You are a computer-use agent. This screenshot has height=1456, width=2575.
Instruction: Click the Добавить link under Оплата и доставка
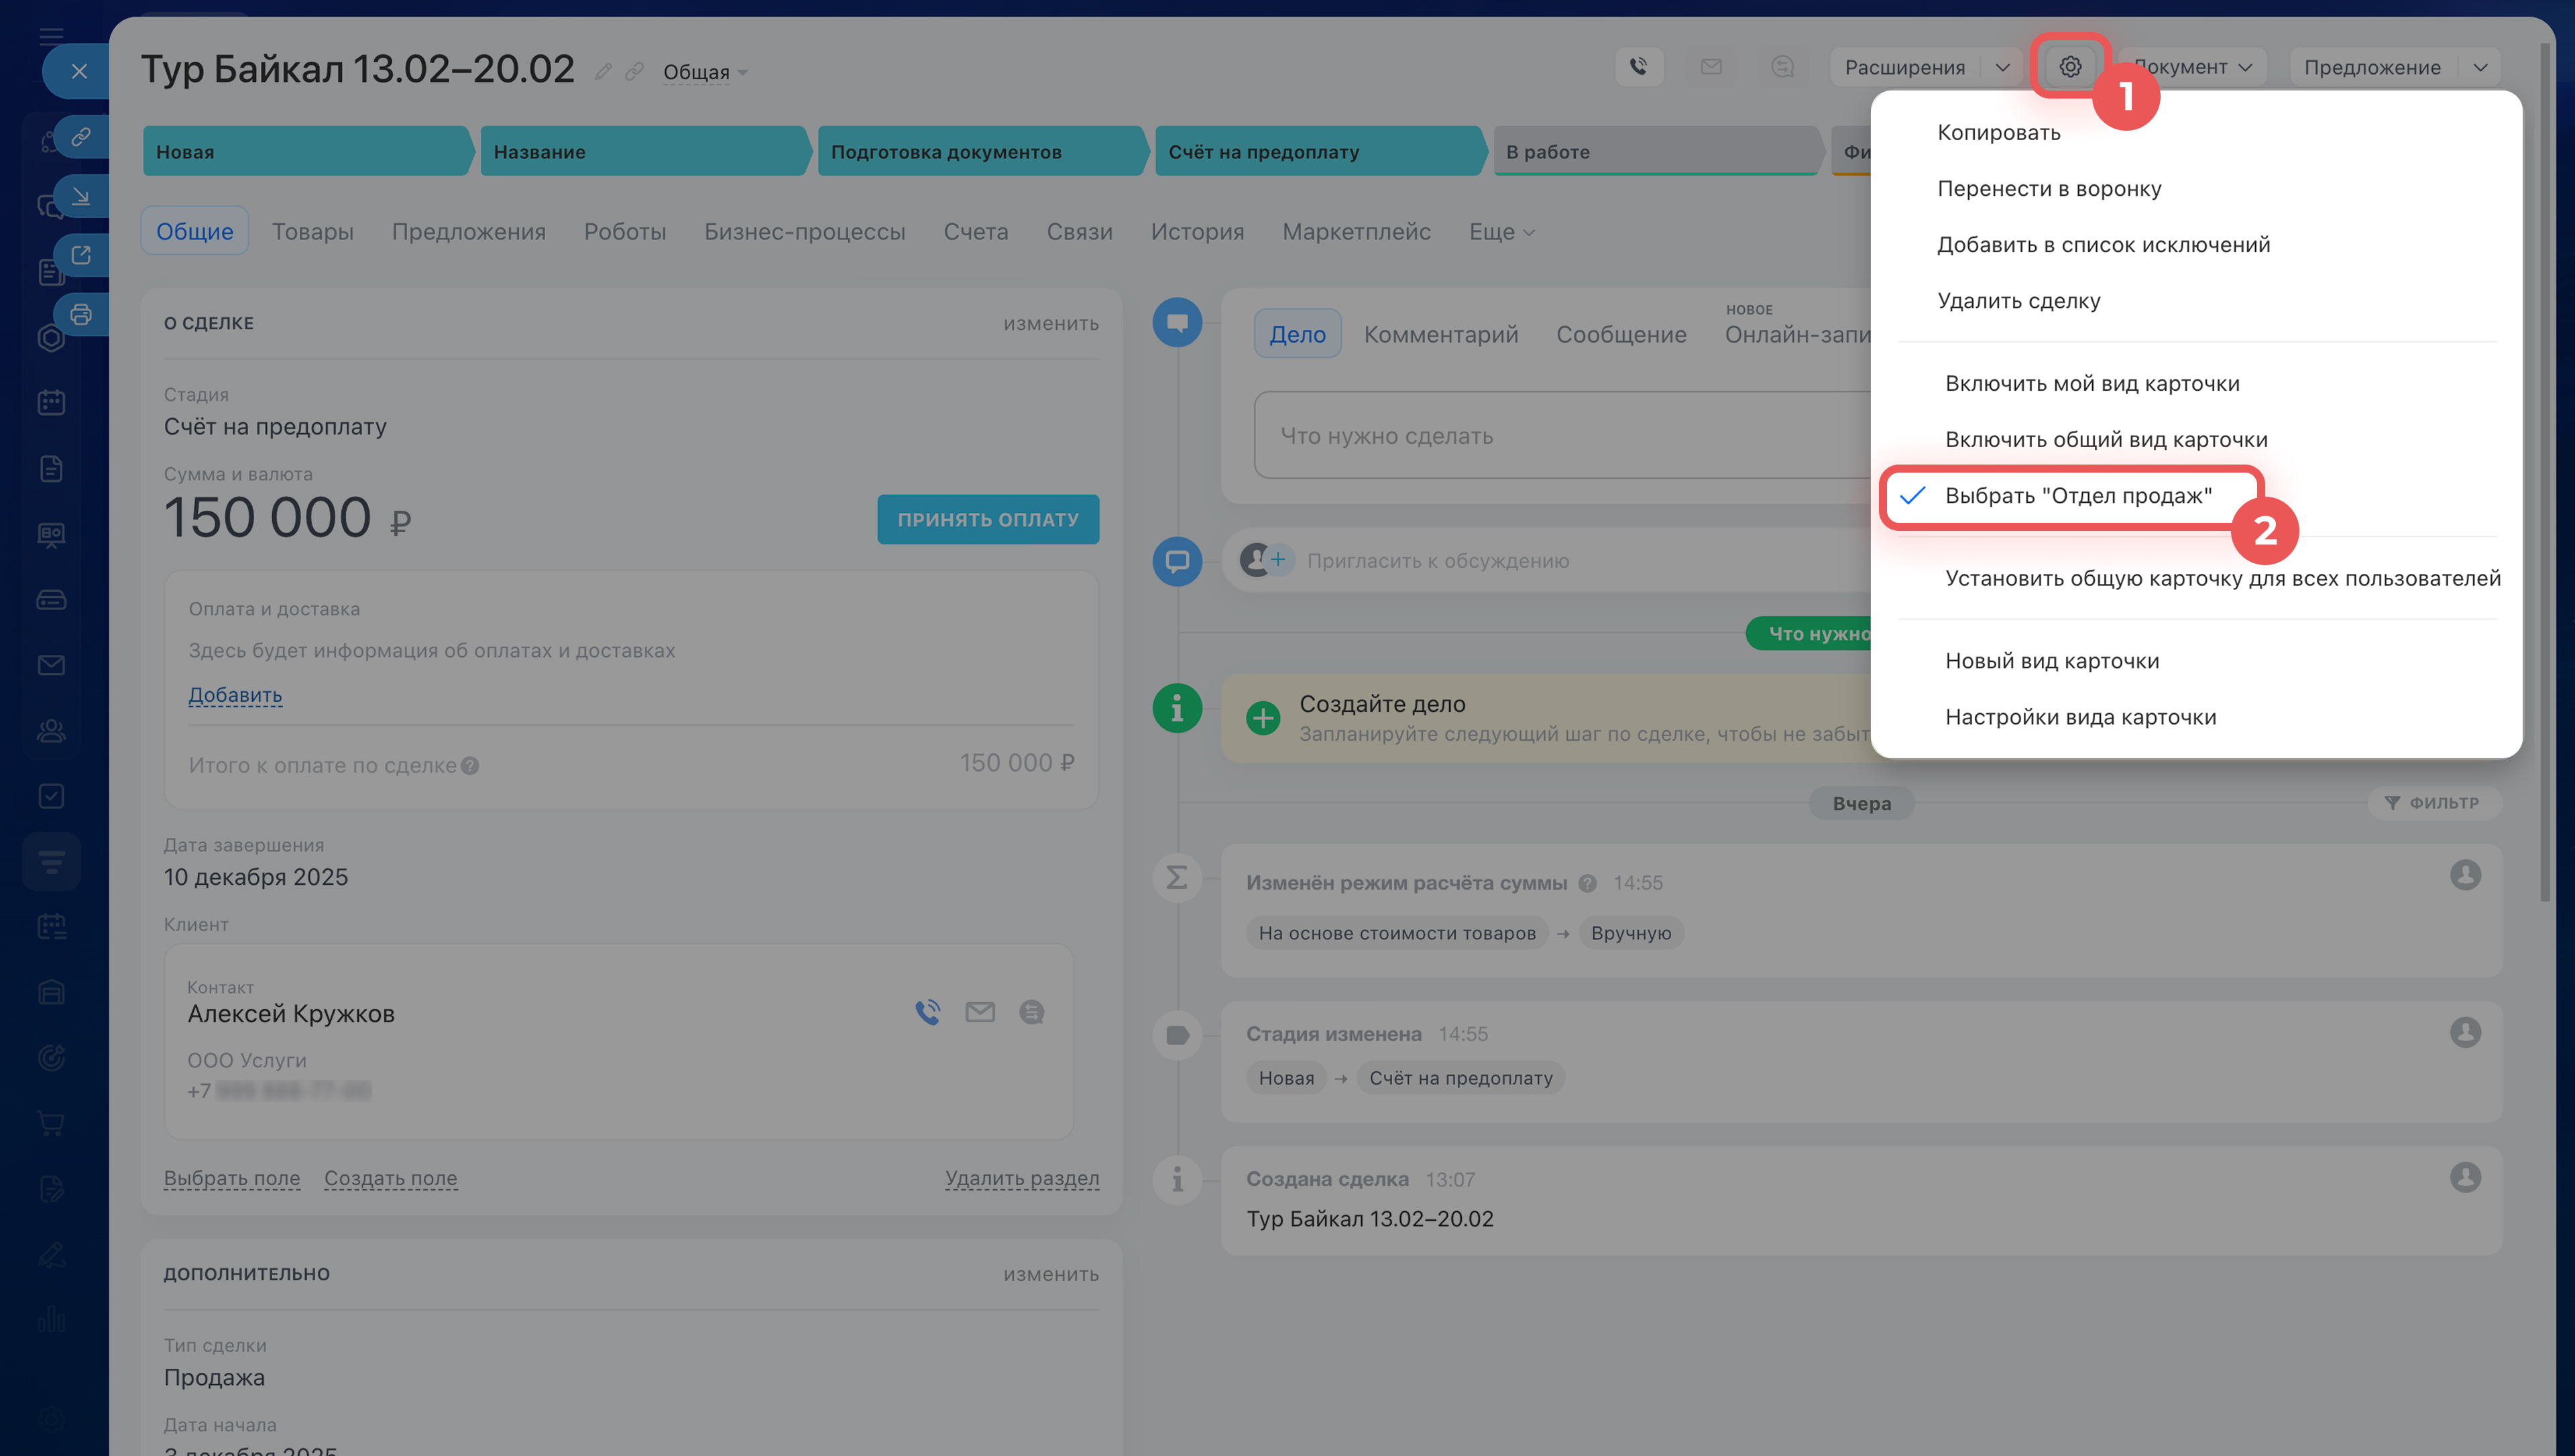click(x=235, y=695)
